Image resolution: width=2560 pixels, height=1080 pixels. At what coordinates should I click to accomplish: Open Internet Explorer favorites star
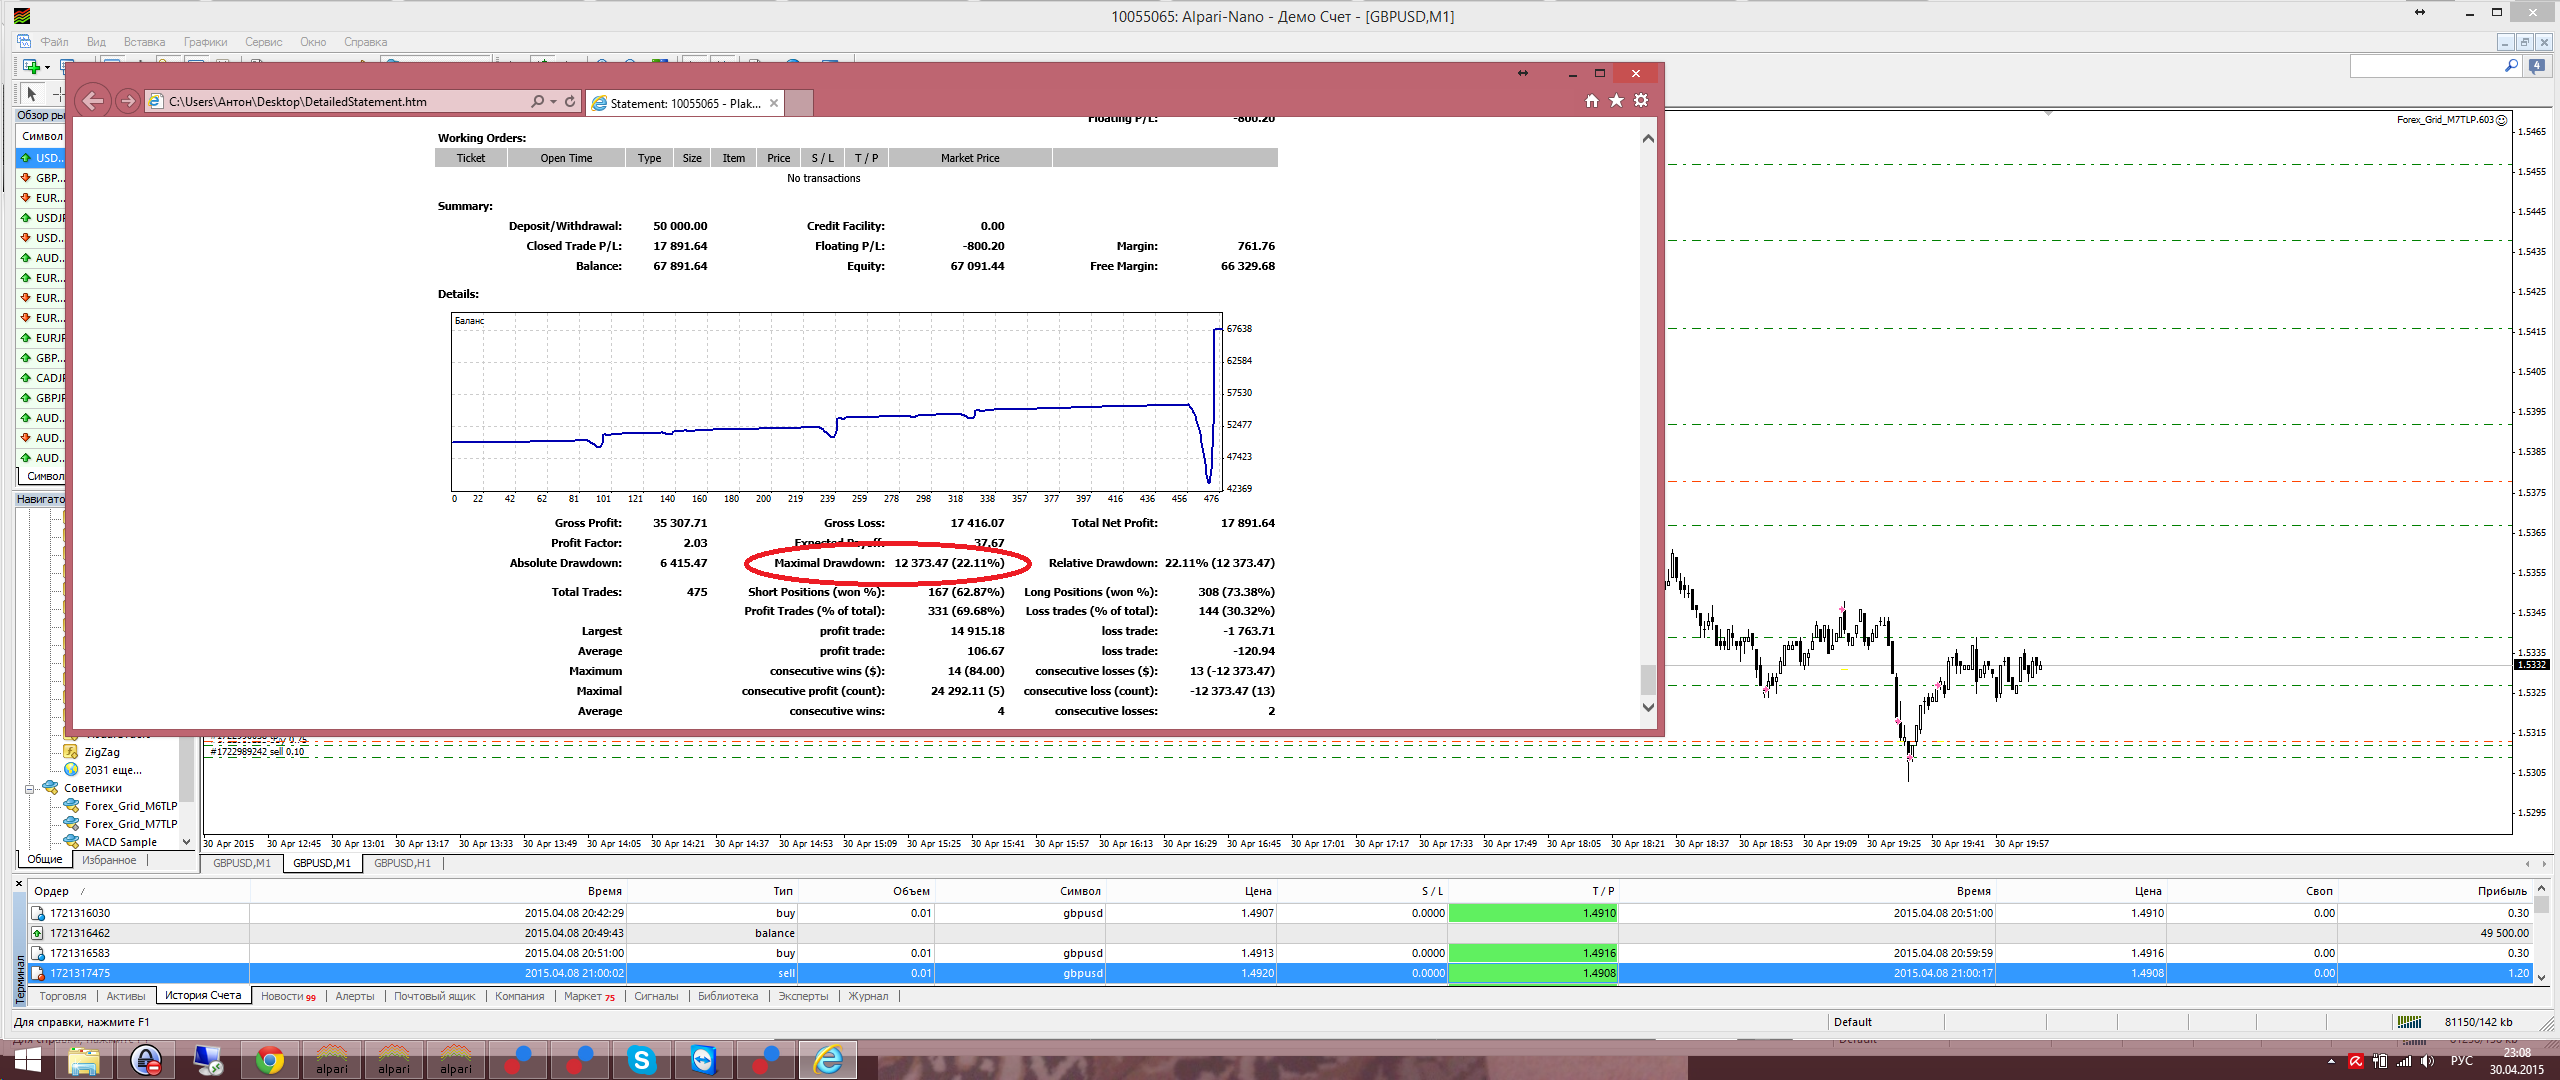[x=1616, y=100]
